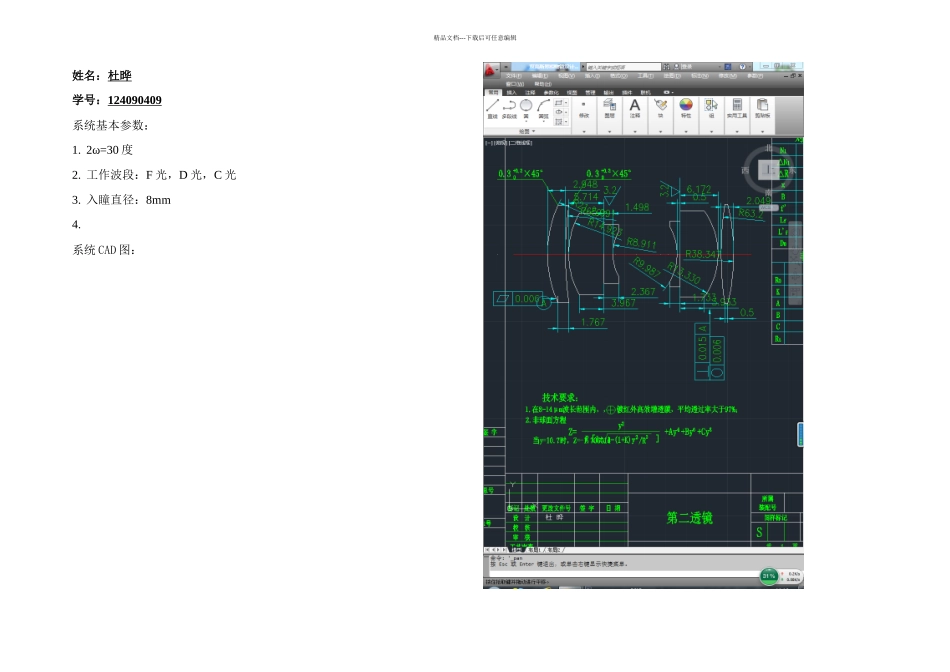Select the Circle (圆) tool
The width and height of the screenshot is (950, 672).
[x=526, y=105]
